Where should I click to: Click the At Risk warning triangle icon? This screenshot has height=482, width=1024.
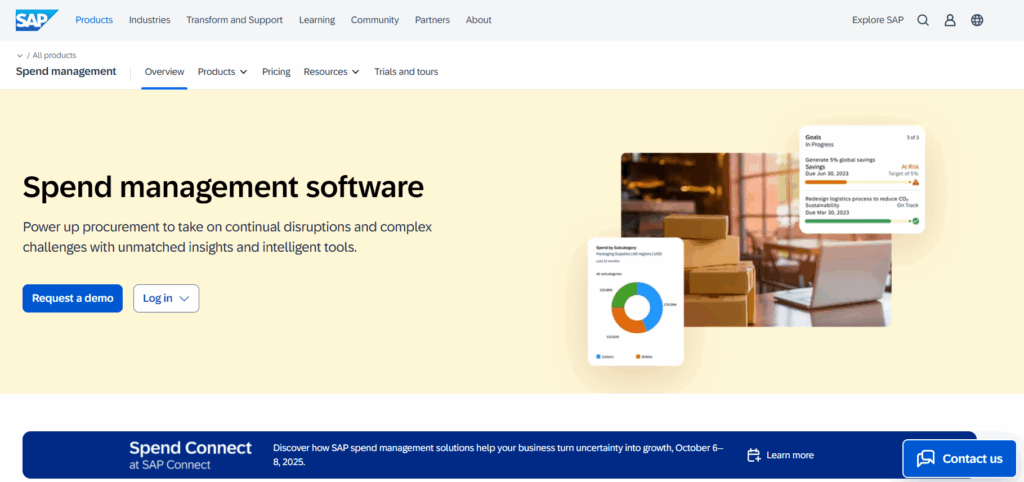pos(916,182)
